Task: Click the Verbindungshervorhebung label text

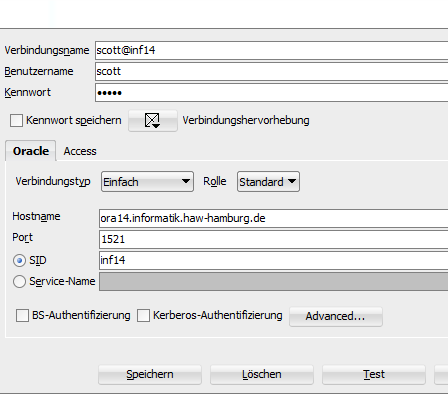Action: click(x=246, y=120)
